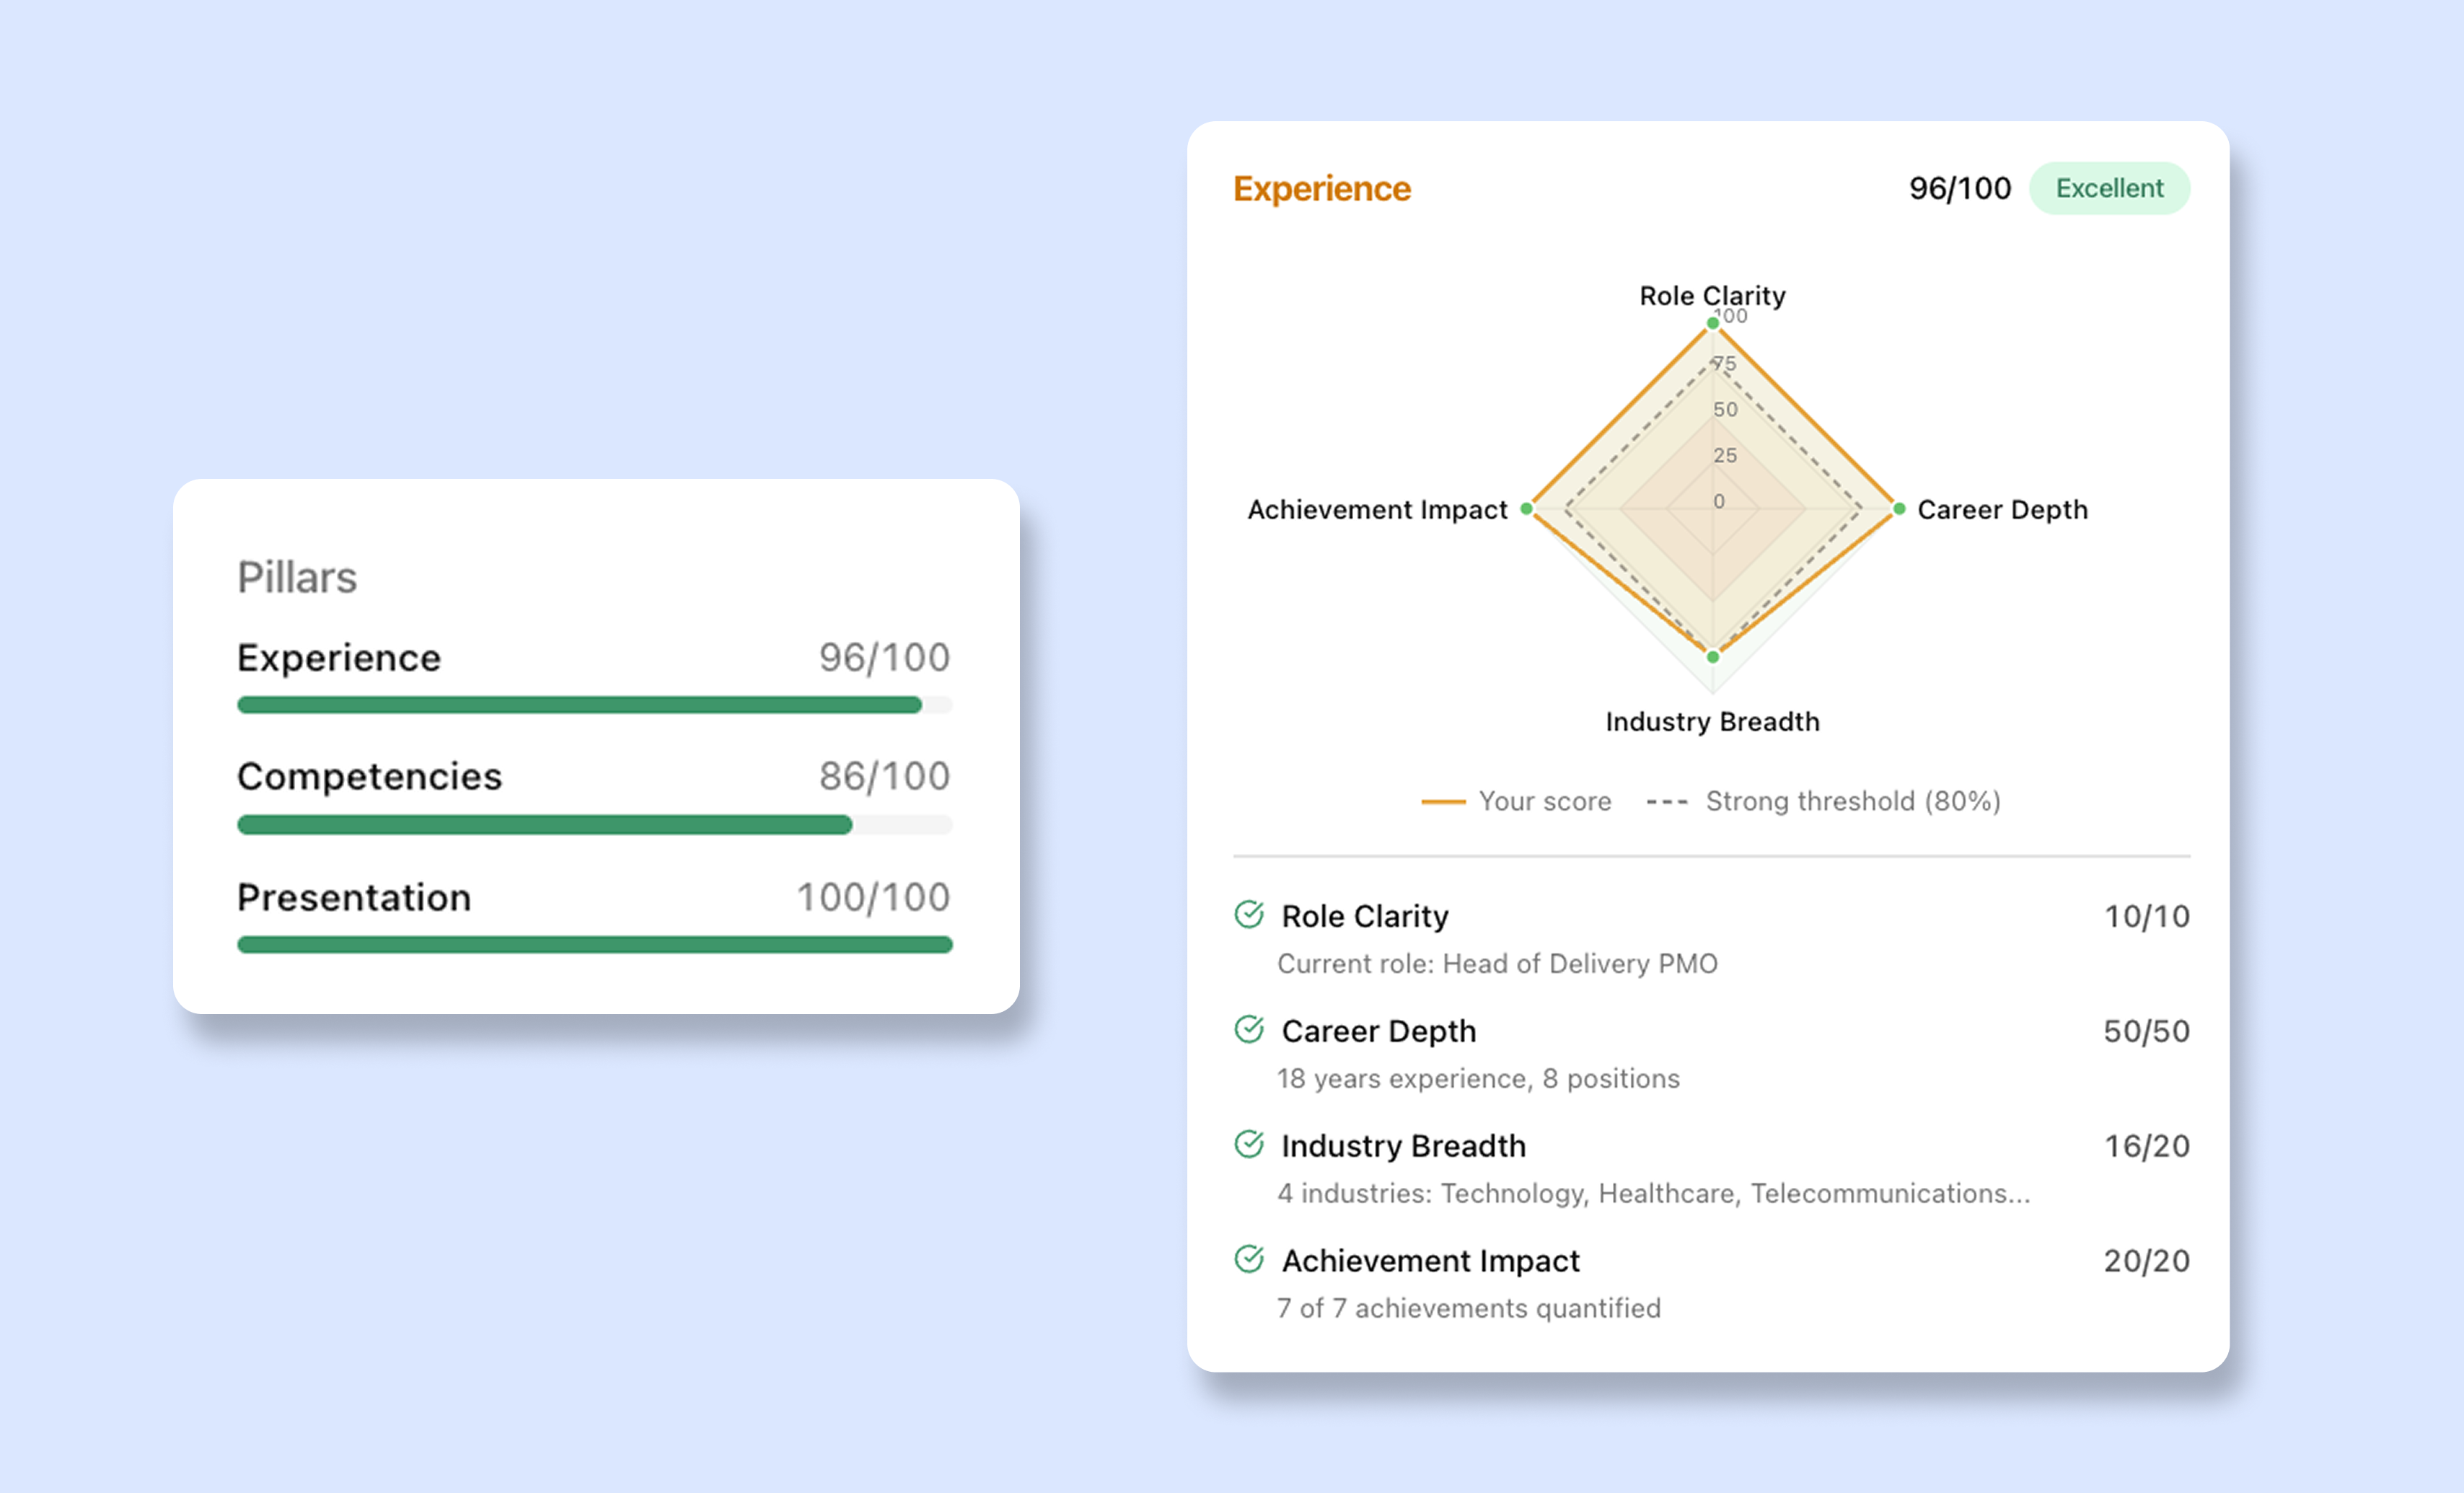Click the green checkmark beside Career Depth
Viewport: 2464px width, 1493px height.
[x=1251, y=1030]
